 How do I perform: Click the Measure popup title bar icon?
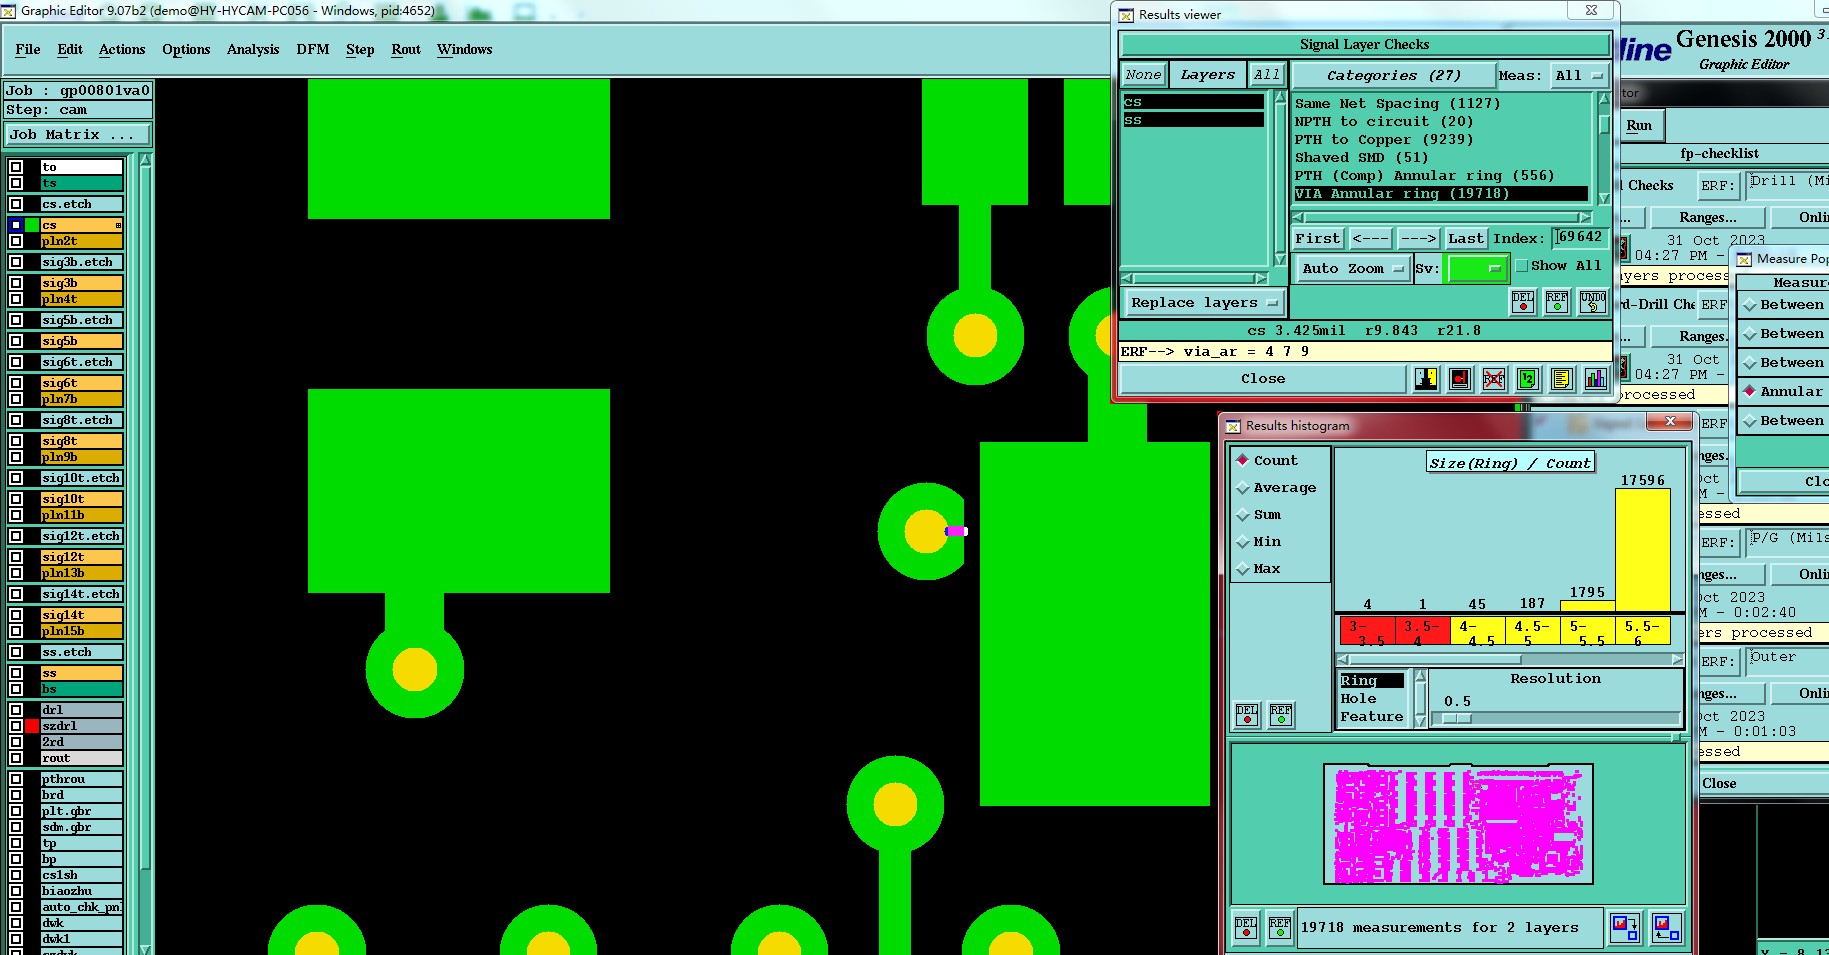point(1744,259)
